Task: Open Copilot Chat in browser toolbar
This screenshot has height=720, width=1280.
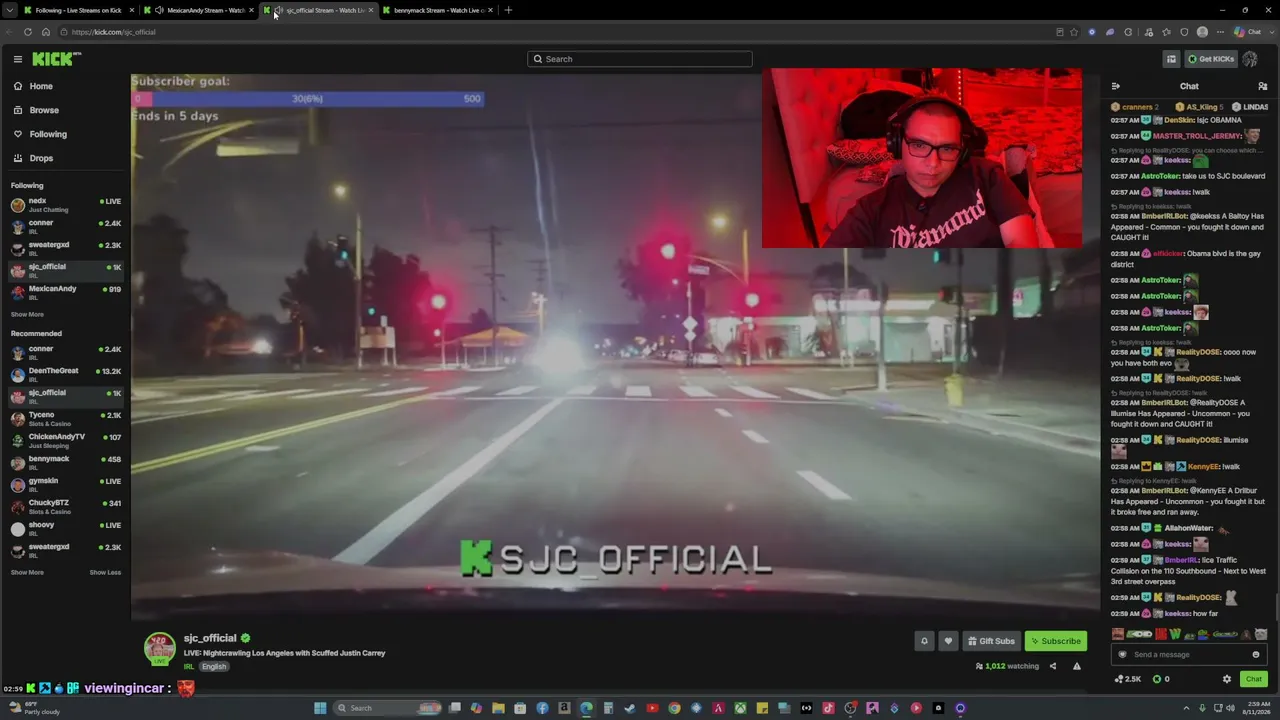Action: point(1248,32)
